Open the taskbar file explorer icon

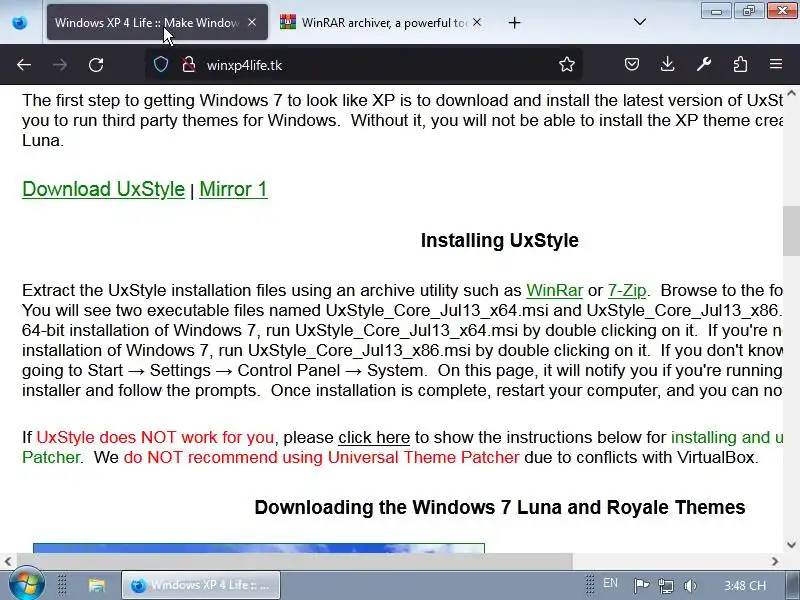(x=96, y=585)
